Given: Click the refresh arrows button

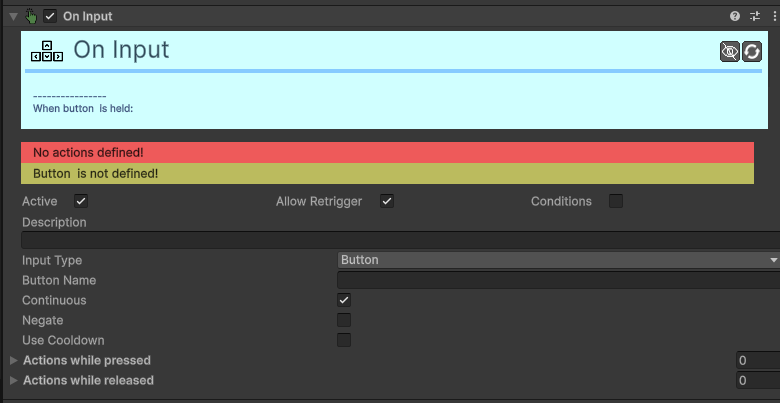Looking at the screenshot, I should click(752, 51).
